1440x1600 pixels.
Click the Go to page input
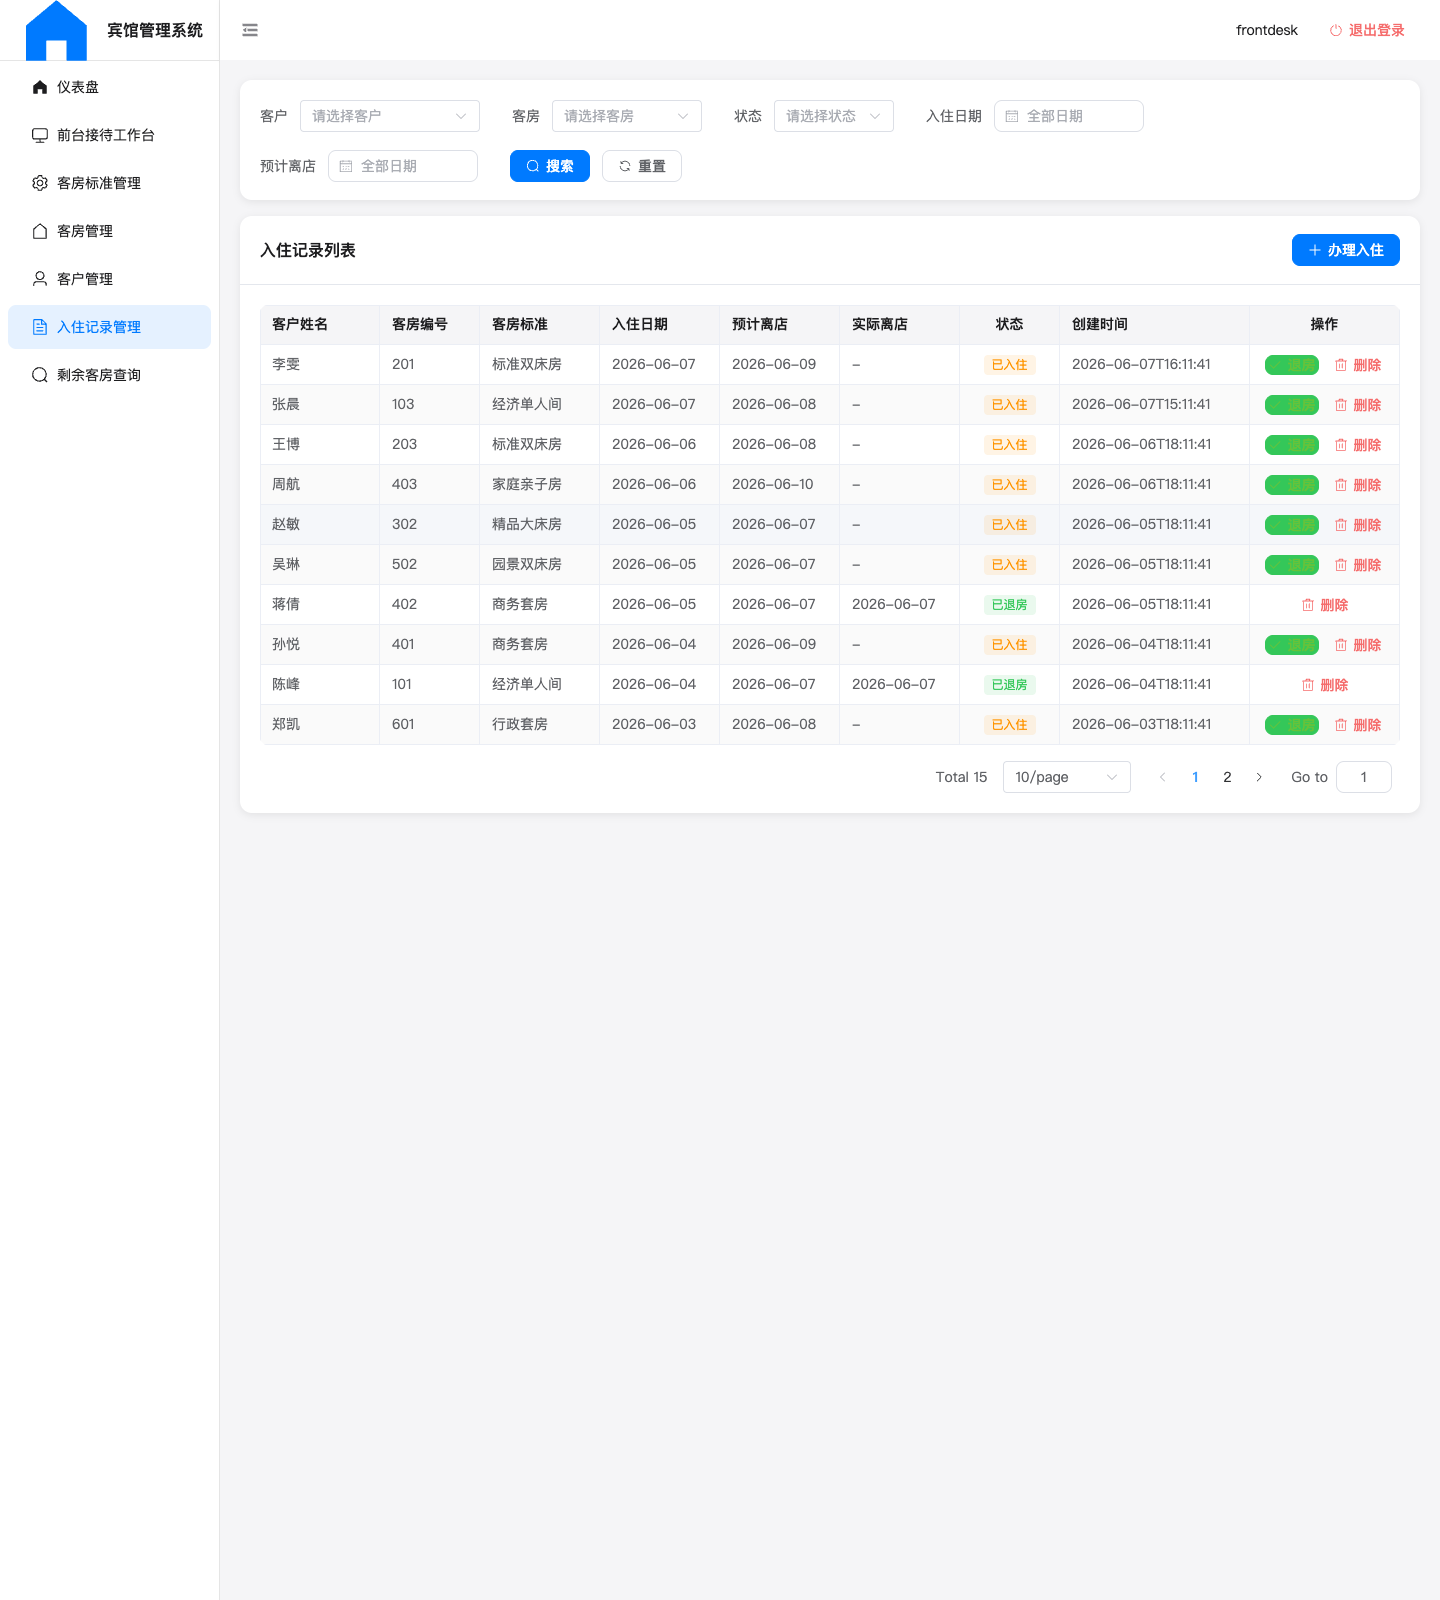(x=1364, y=777)
